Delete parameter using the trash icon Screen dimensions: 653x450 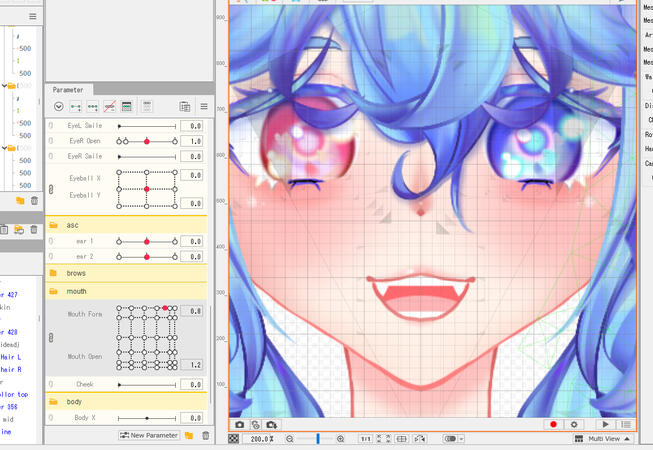tap(206, 436)
